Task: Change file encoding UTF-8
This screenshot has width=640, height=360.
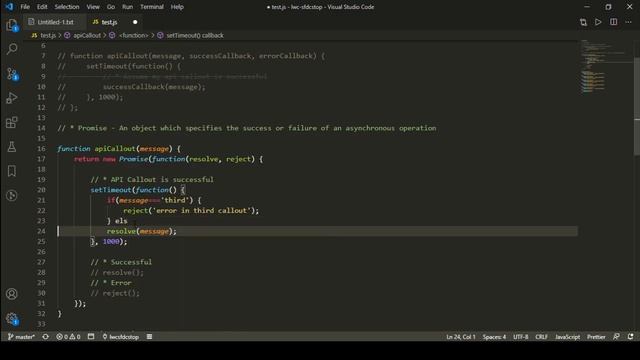Action: [x=520, y=337]
